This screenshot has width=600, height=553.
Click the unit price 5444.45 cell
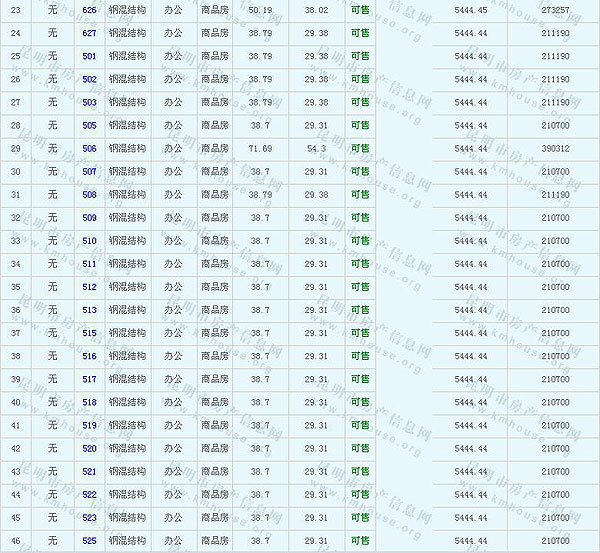pos(470,10)
